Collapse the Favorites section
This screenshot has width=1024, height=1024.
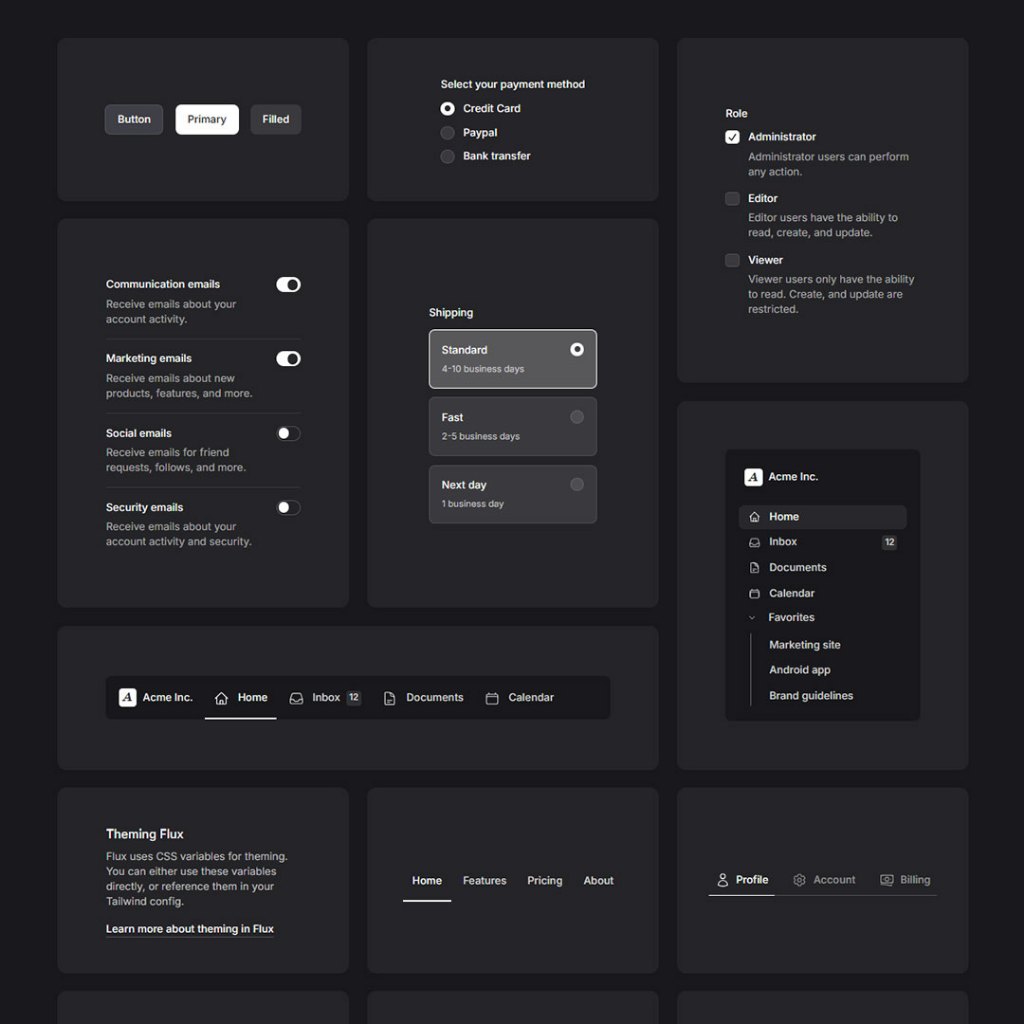(x=752, y=618)
